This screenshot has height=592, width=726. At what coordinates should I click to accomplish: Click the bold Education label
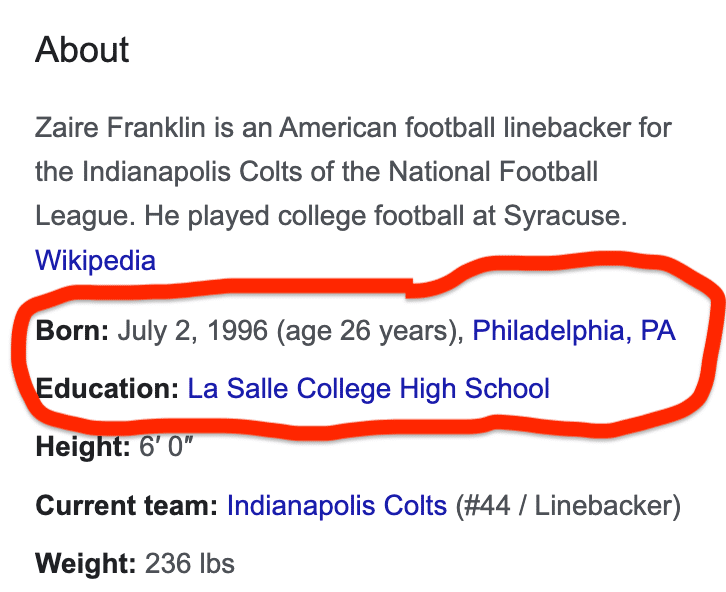[107, 388]
